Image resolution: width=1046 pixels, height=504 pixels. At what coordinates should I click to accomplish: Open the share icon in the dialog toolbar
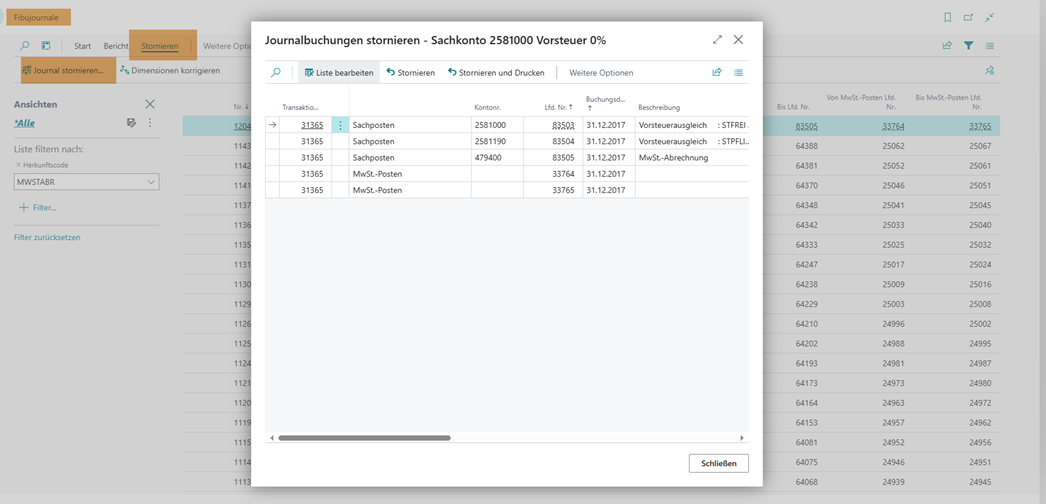pyautogui.click(x=716, y=73)
